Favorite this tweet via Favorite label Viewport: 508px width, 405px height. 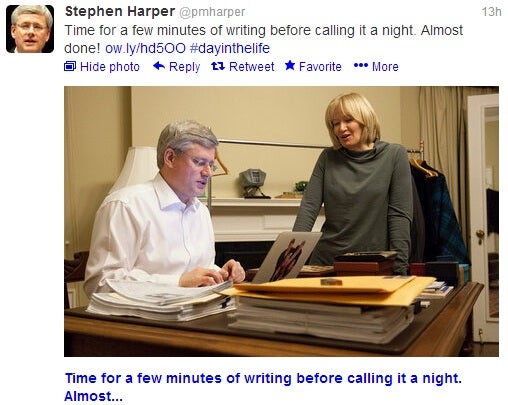320,67
